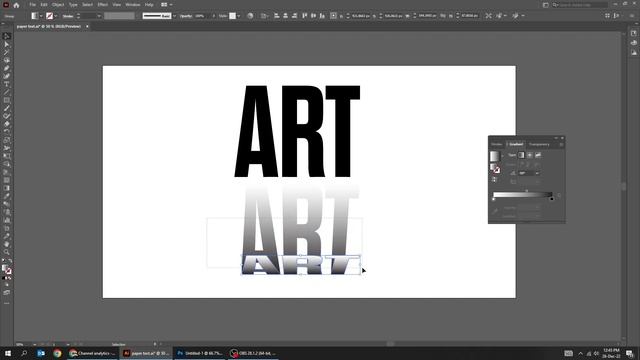
Task: Open the Effect menu
Action: (x=102, y=5)
